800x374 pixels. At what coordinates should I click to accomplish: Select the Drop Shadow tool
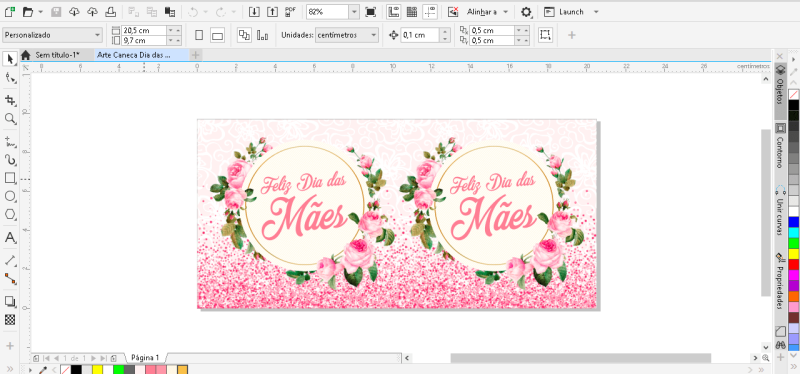tap(10, 301)
